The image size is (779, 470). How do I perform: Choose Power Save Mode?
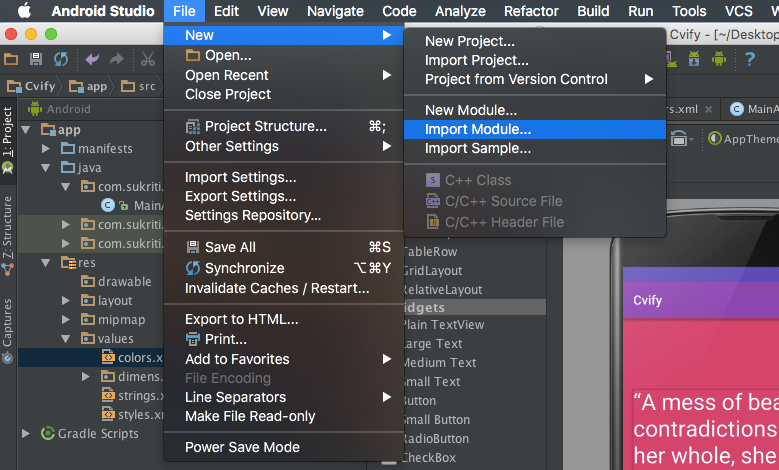(x=283, y=447)
